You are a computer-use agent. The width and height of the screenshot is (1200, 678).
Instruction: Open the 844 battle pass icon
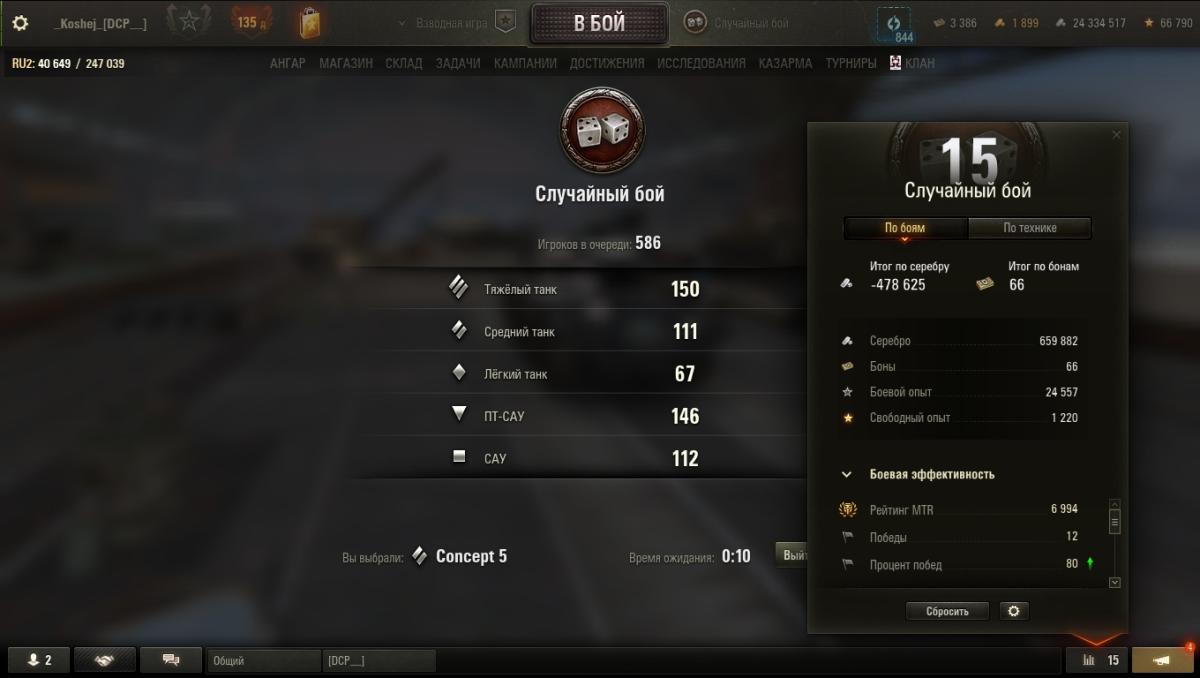click(x=895, y=25)
